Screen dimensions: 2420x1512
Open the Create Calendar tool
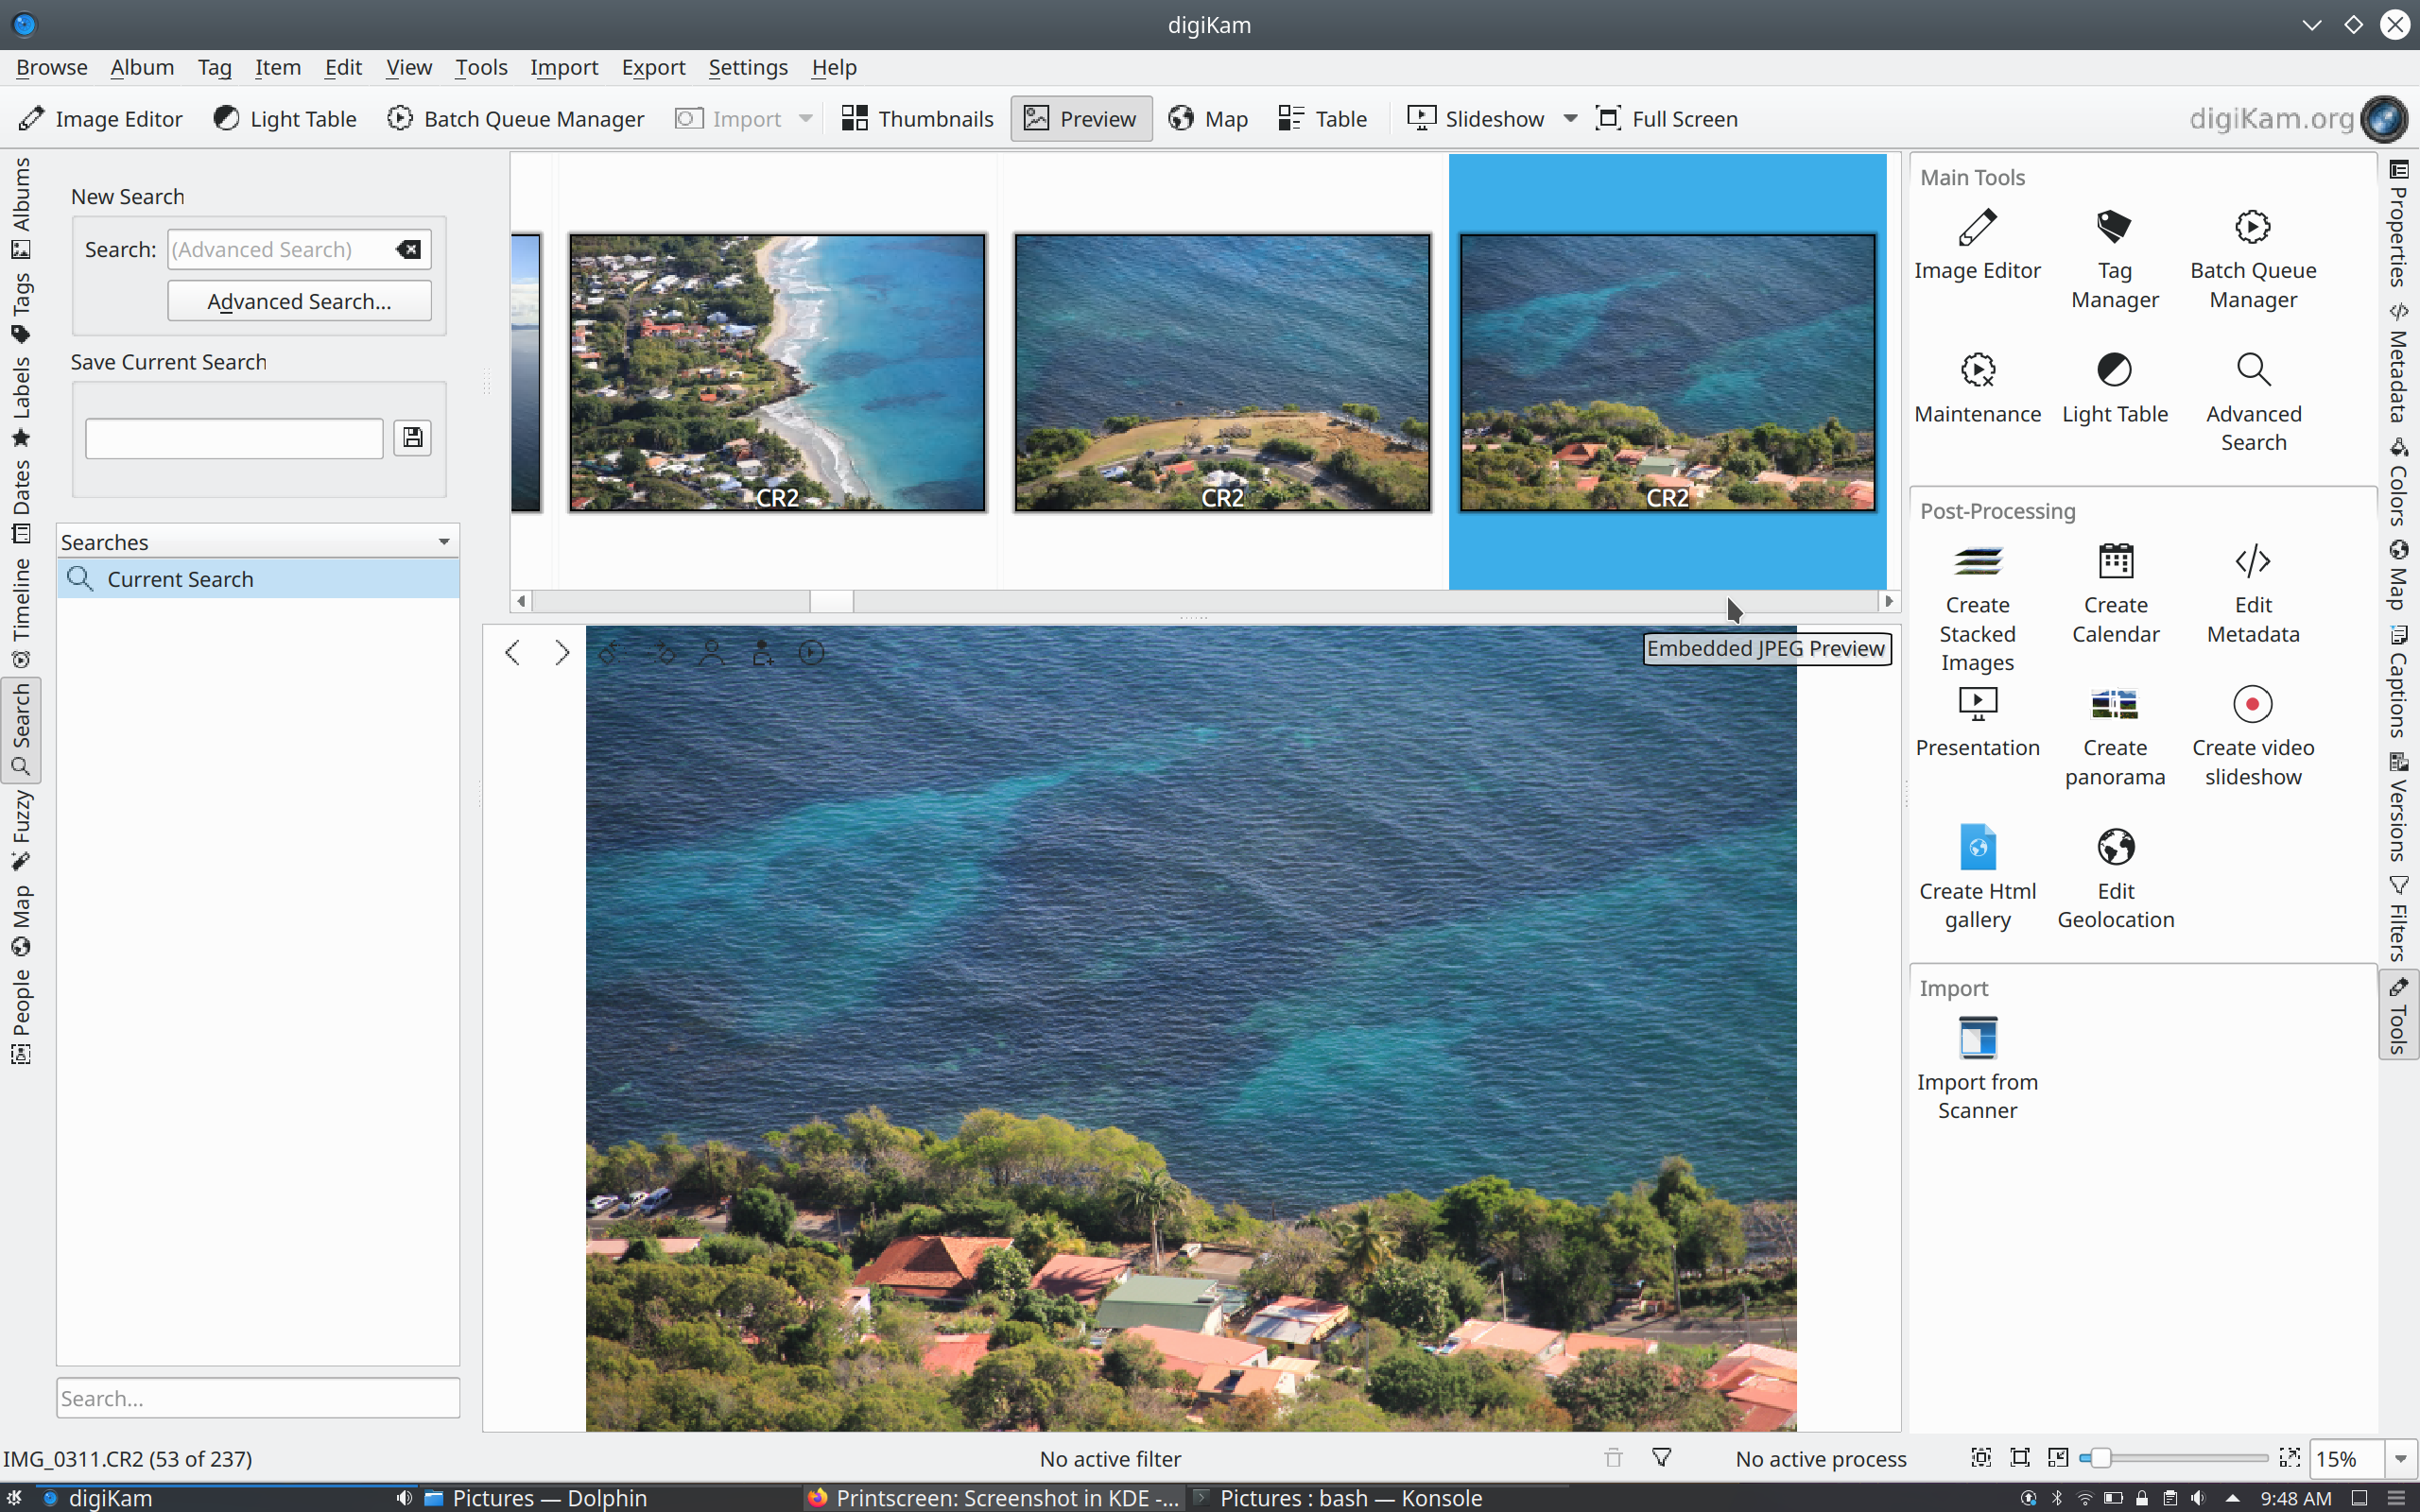2115,595
